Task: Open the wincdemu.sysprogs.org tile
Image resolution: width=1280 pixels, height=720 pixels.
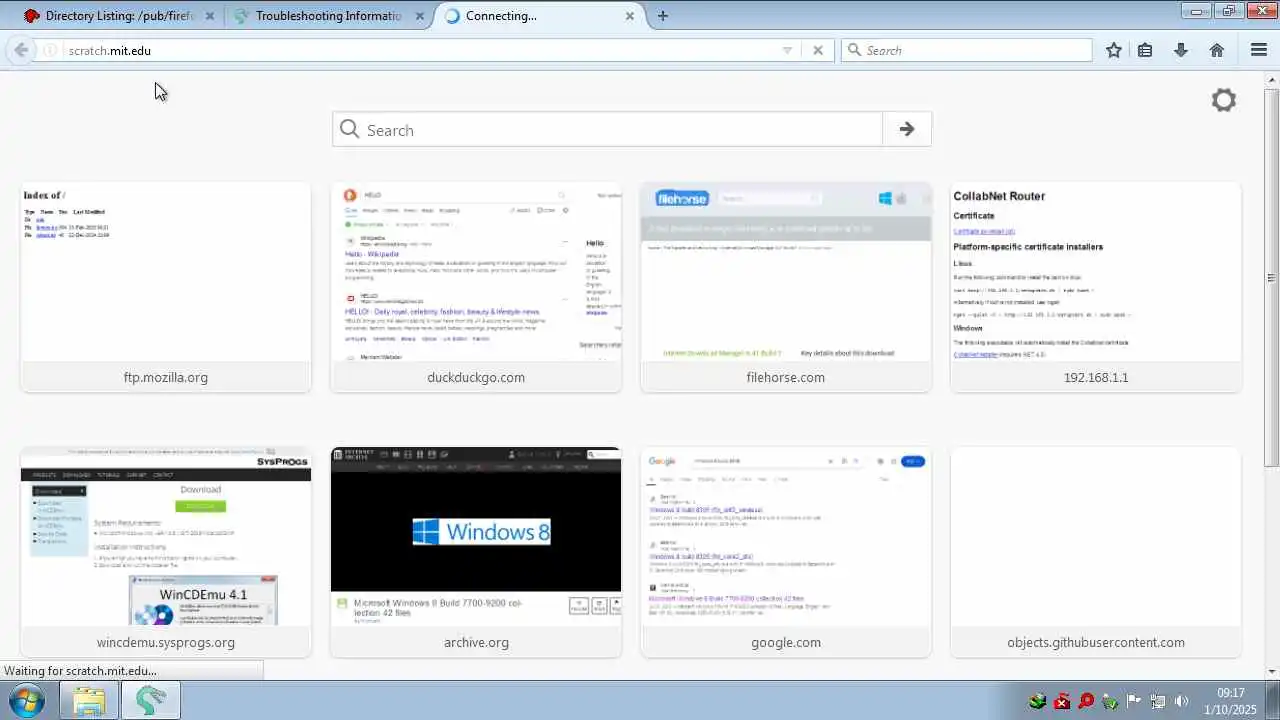Action: click(x=166, y=552)
